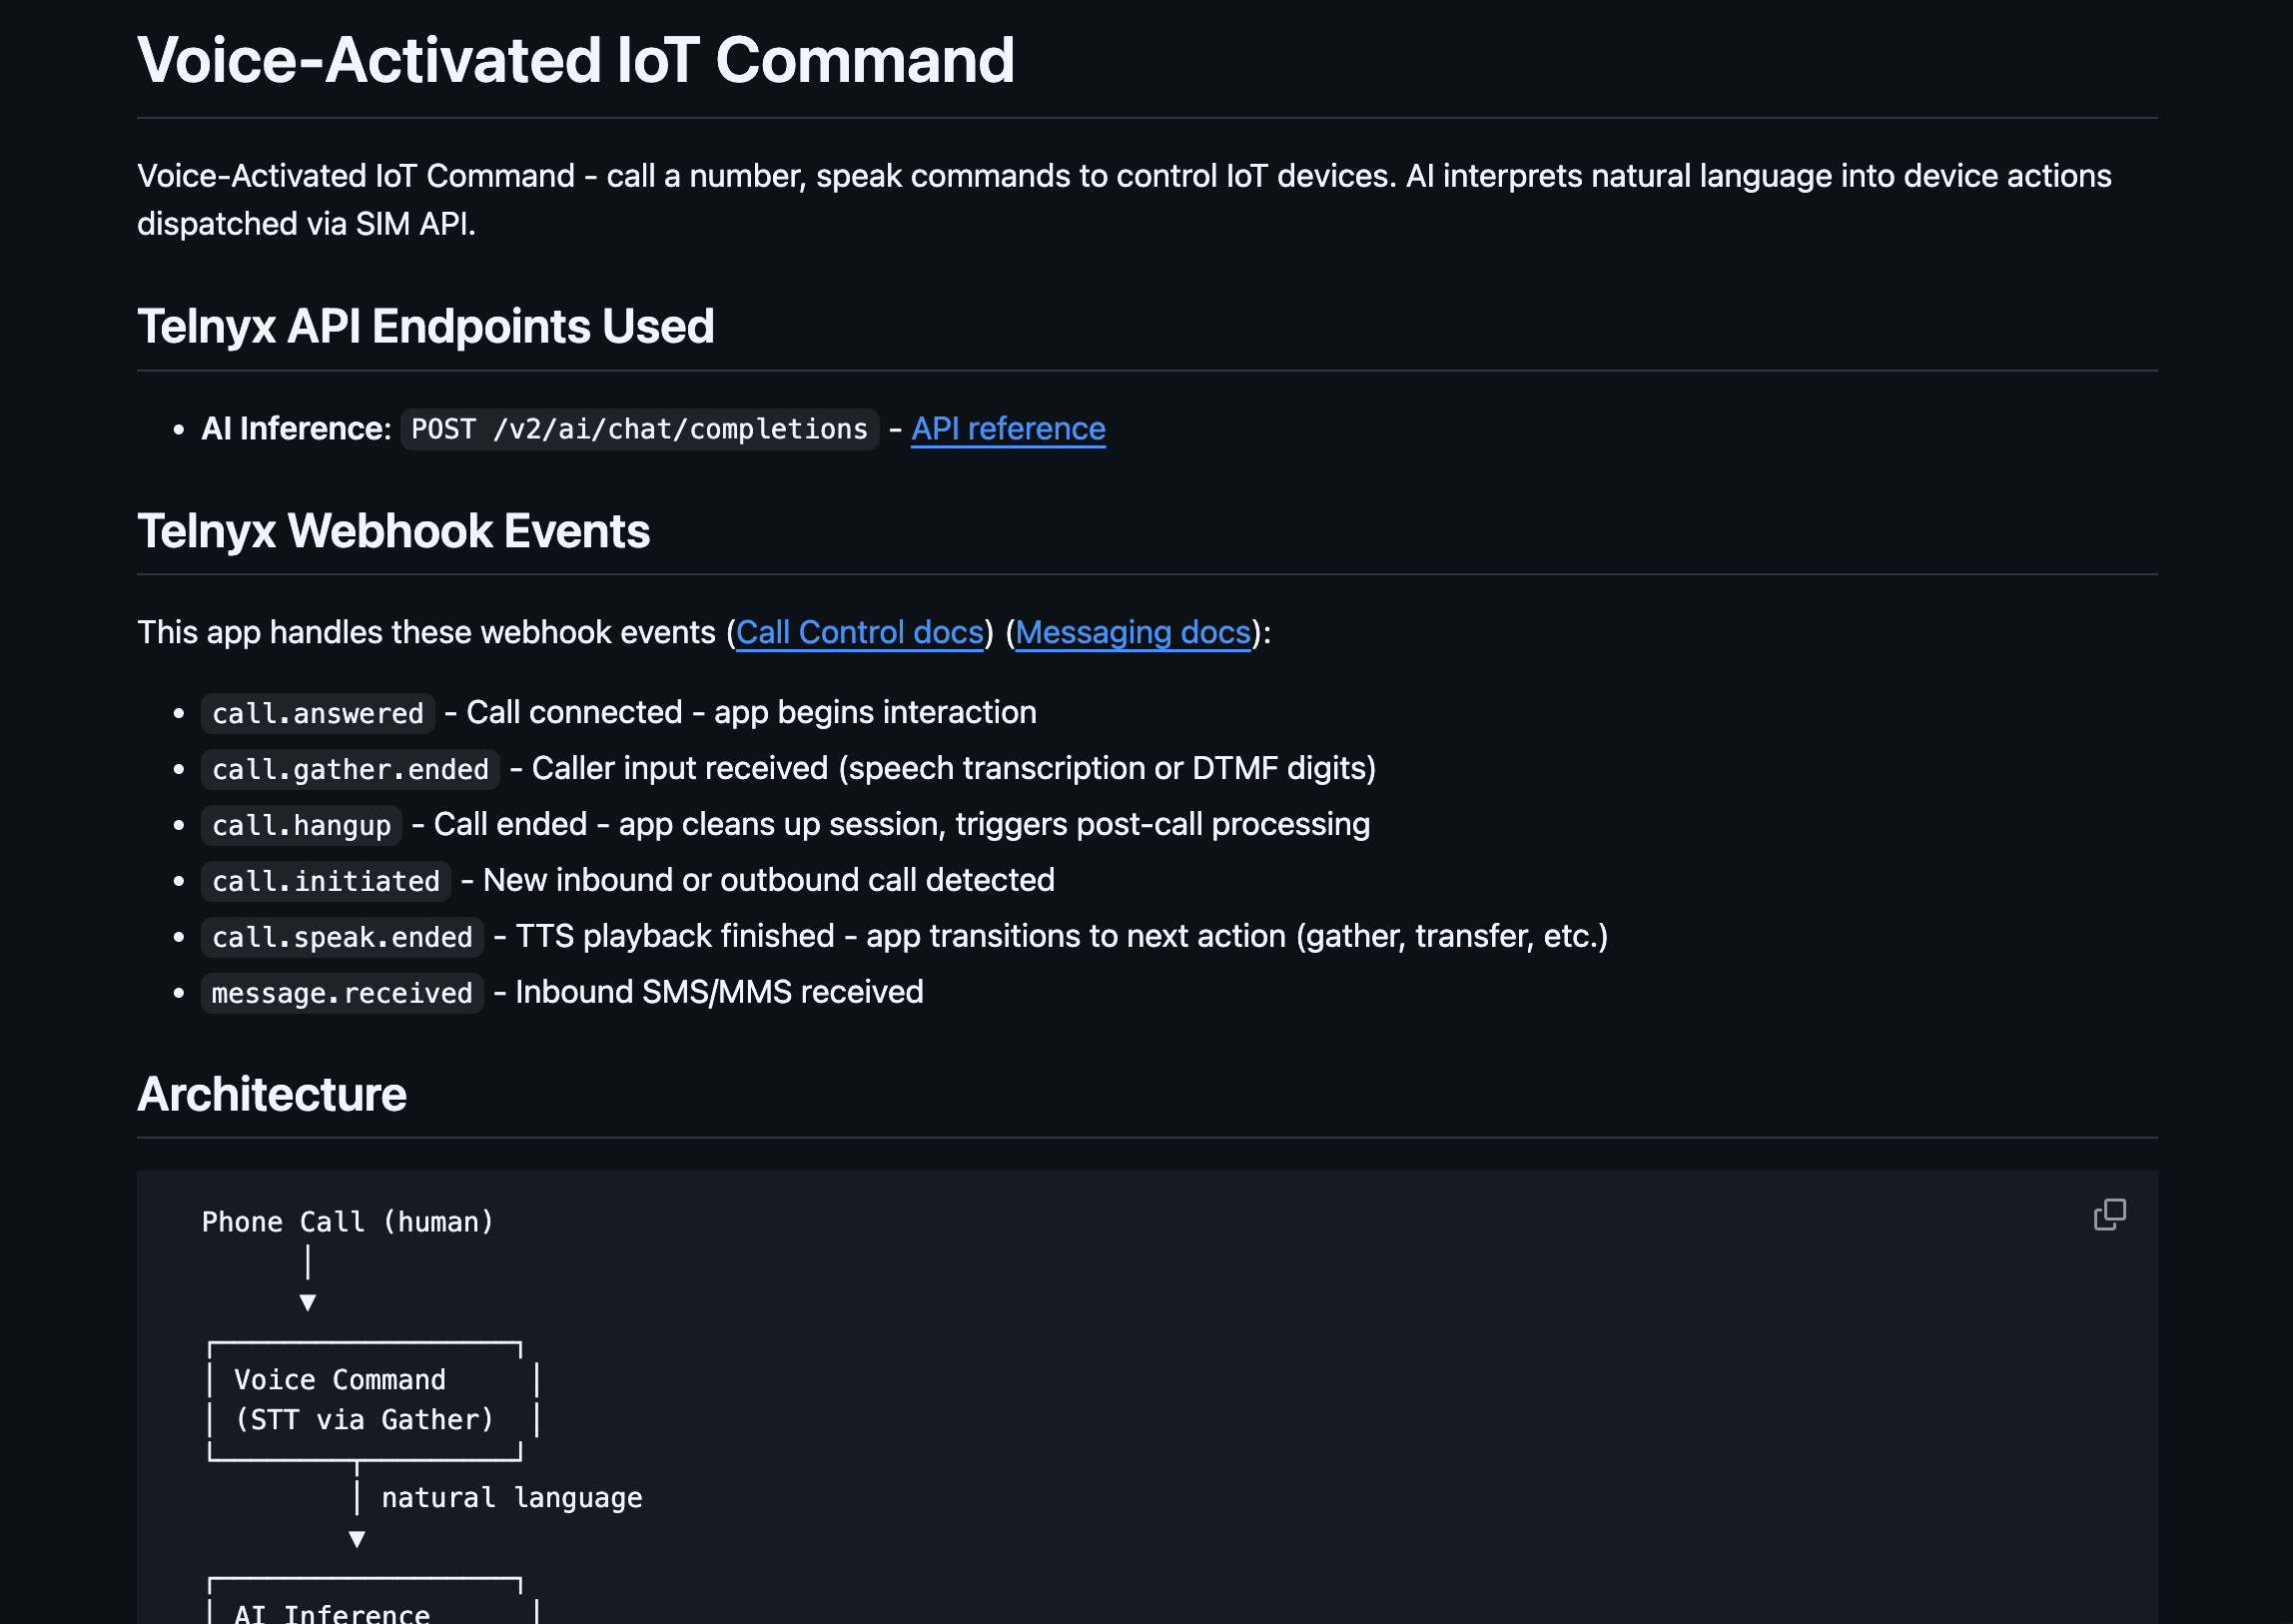Click the Voice-Activated IoT Command heading

pos(576,60)
